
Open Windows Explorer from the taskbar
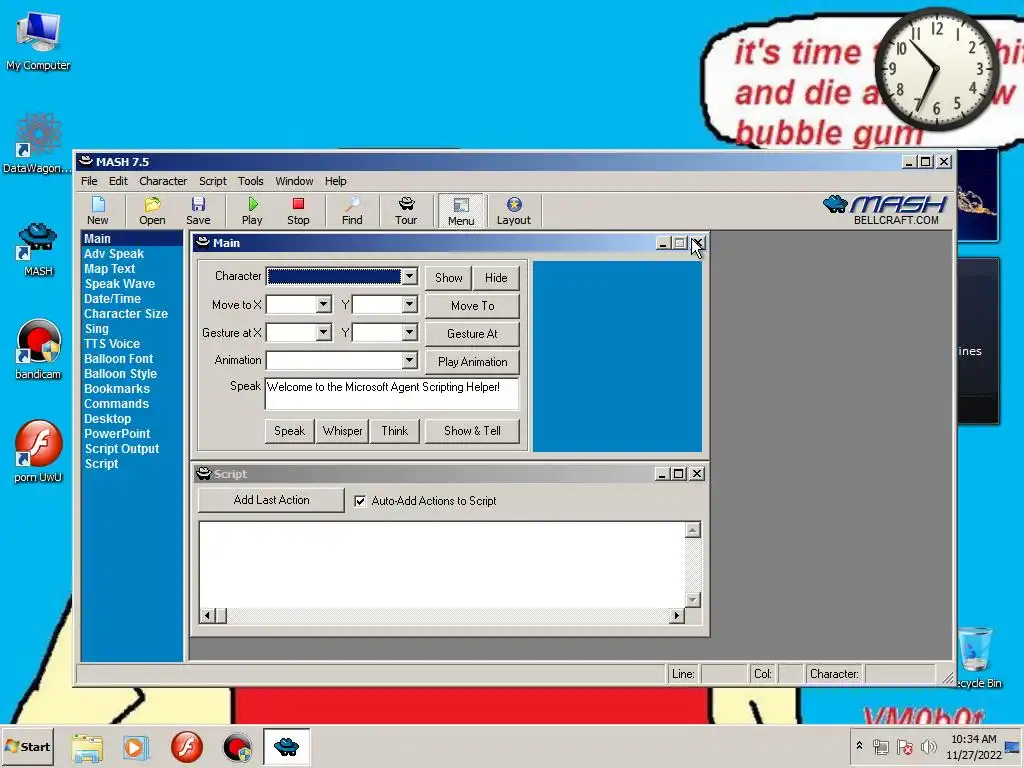coord(87,747)
